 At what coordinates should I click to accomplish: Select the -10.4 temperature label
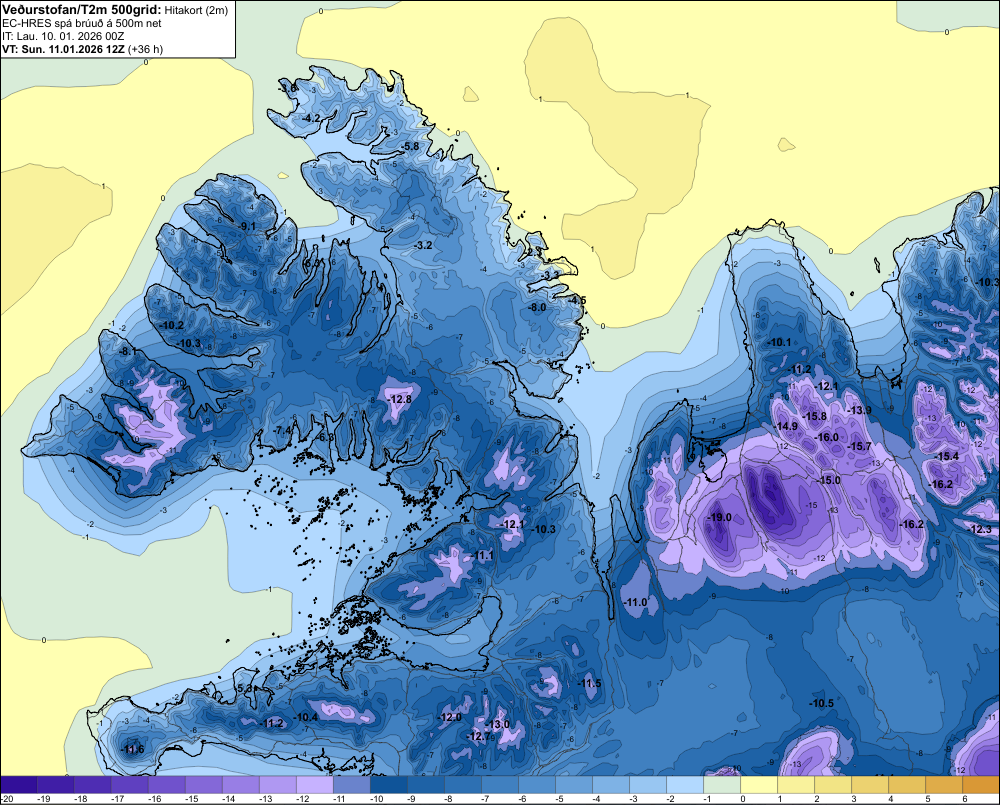[306, 717]
